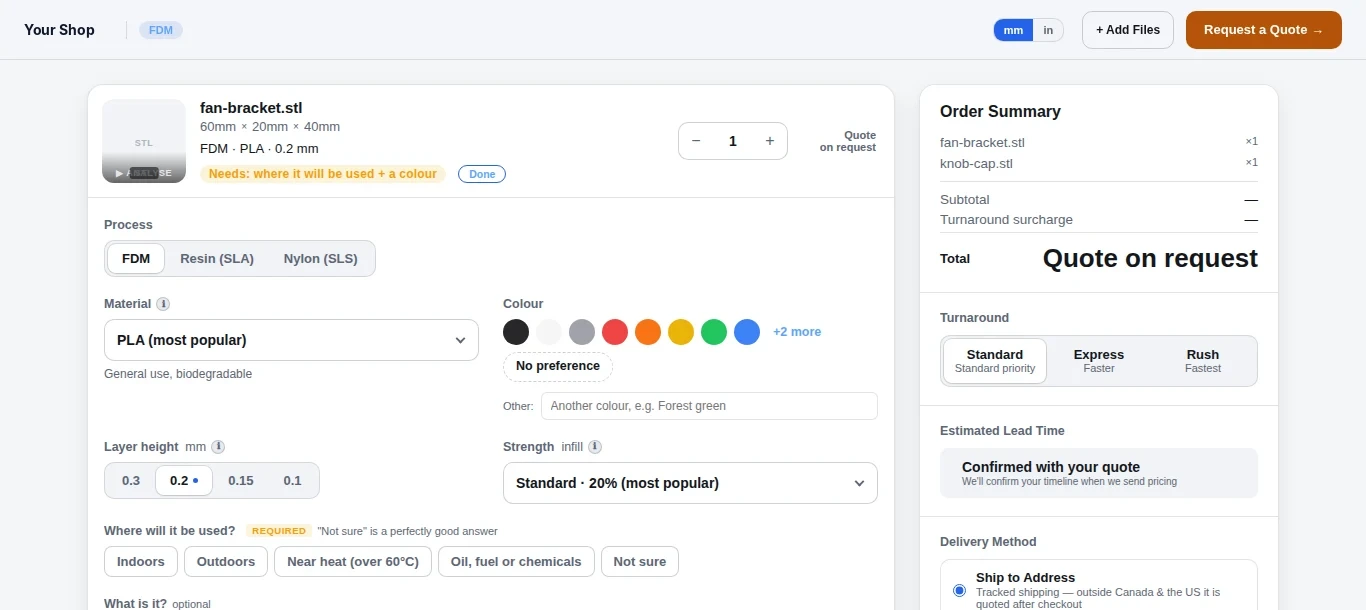Click the fan-bracket STL analyse thumbnail

coord(144,141)
